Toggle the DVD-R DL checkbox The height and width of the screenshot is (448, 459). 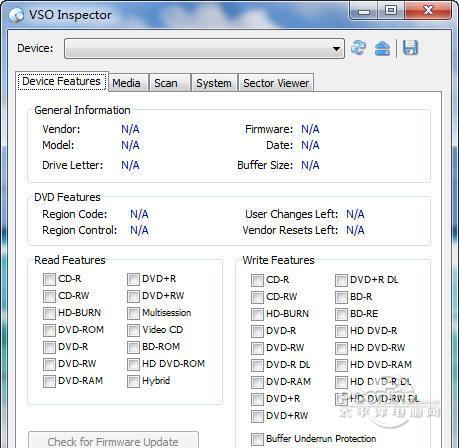click(x=257, y=365)
